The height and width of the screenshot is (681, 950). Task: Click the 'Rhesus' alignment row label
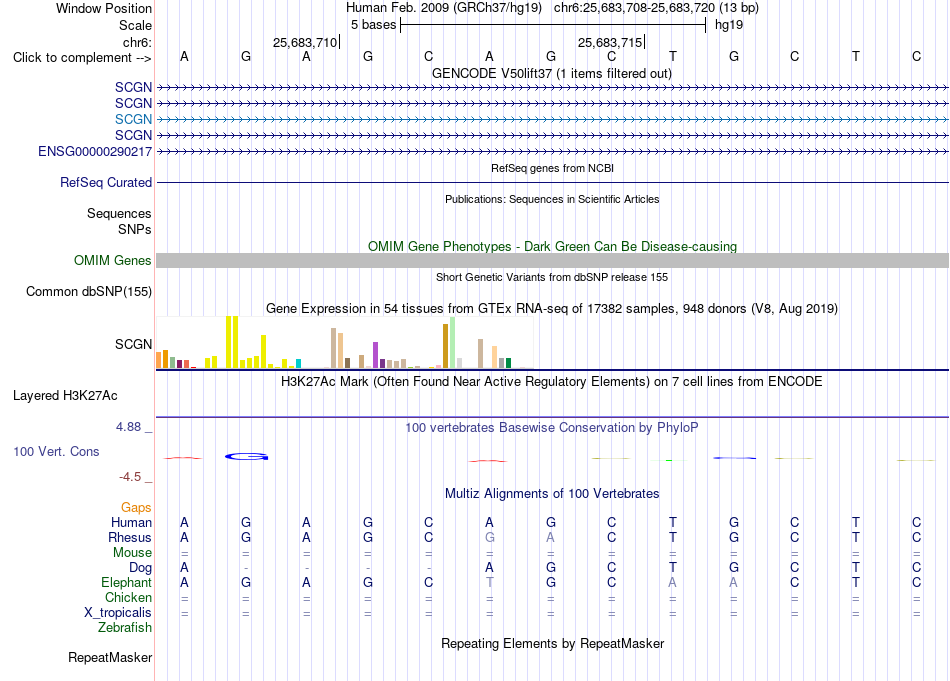130,537
